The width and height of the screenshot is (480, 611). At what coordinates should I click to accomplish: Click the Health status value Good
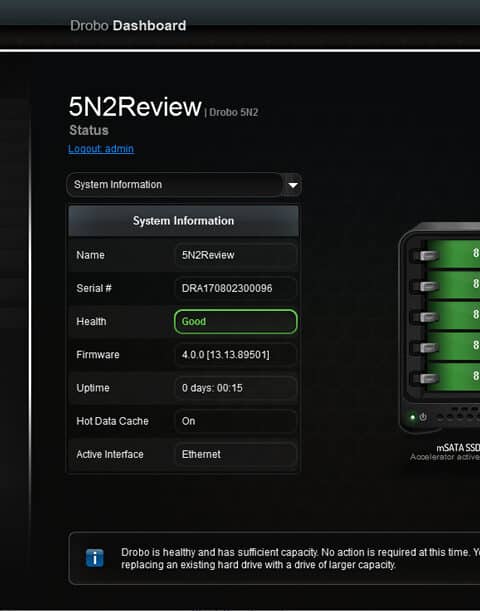point(235,321)
